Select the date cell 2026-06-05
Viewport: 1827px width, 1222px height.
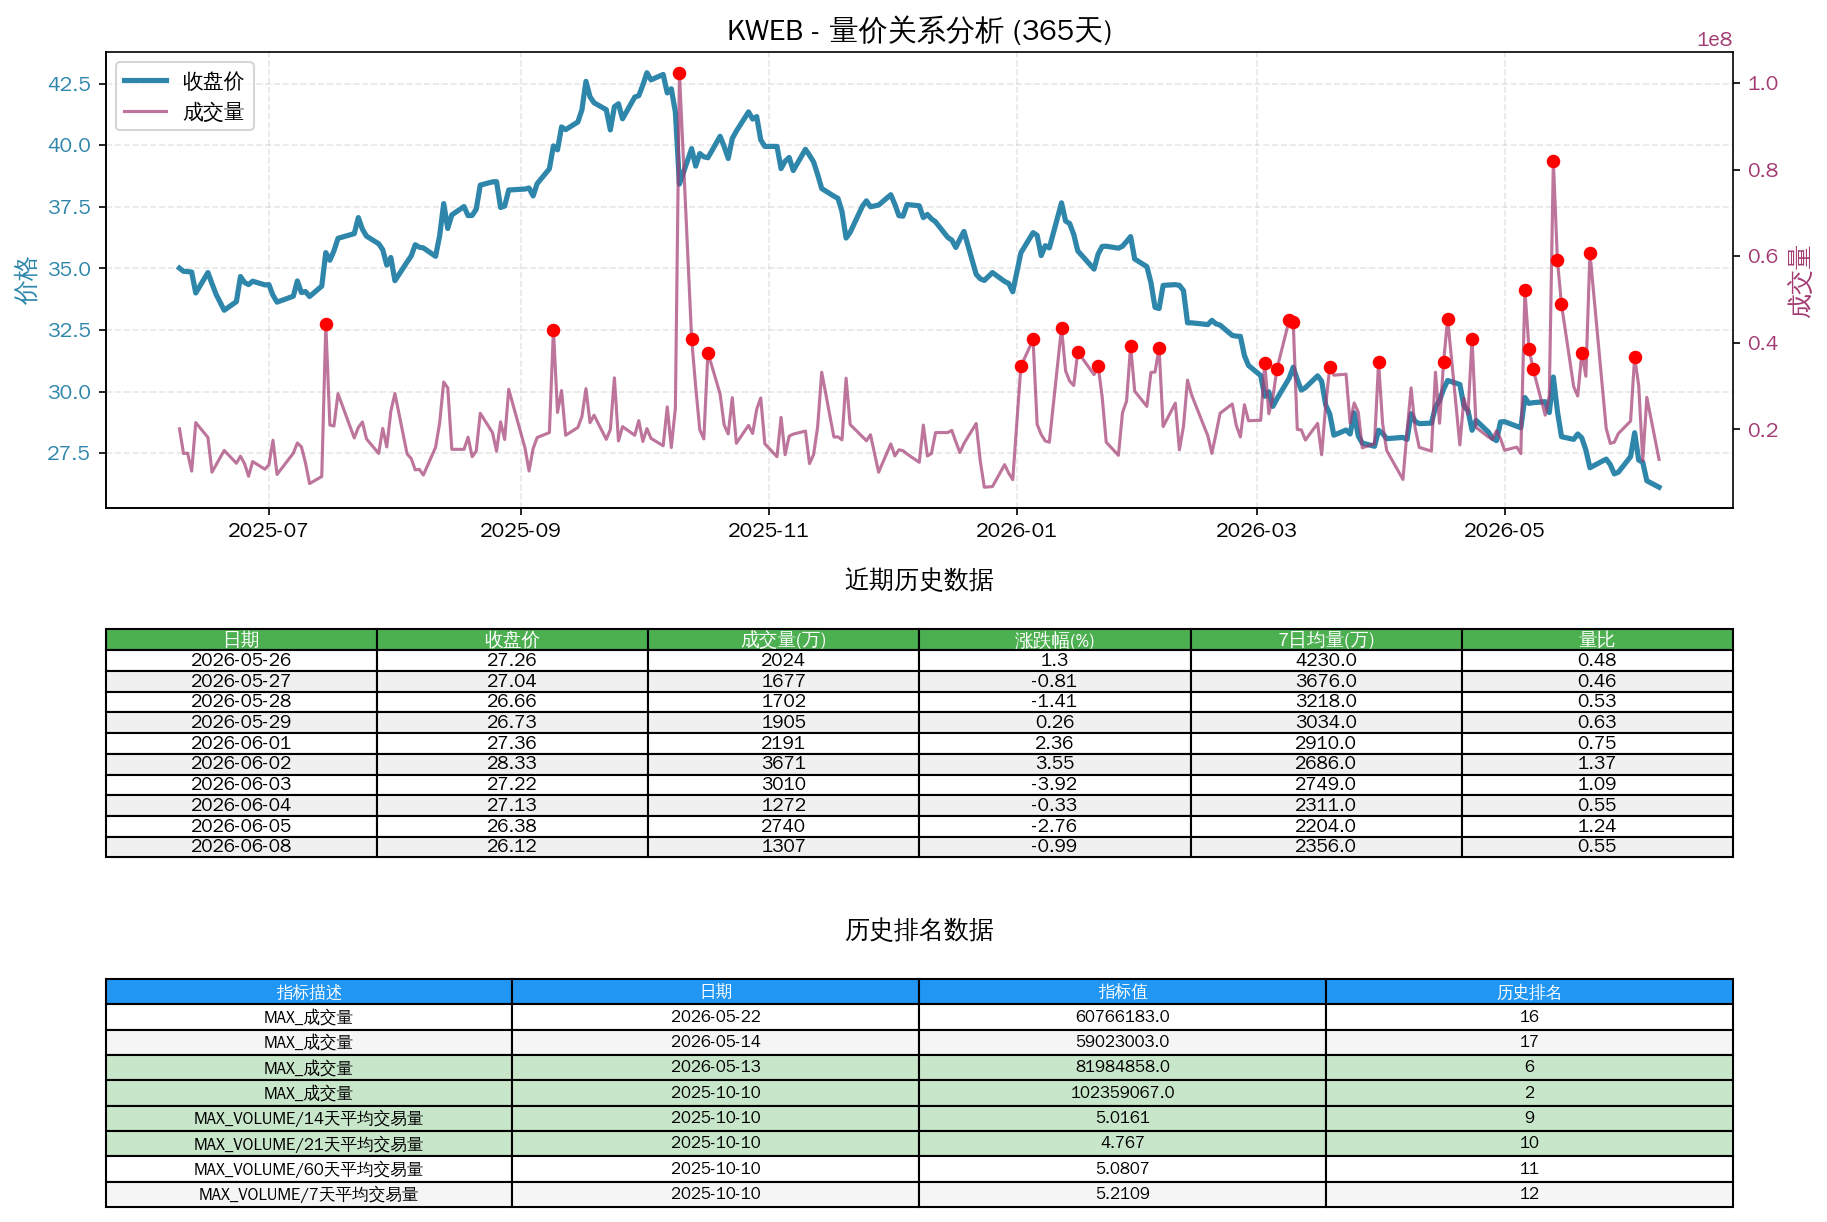click(241, 826)
